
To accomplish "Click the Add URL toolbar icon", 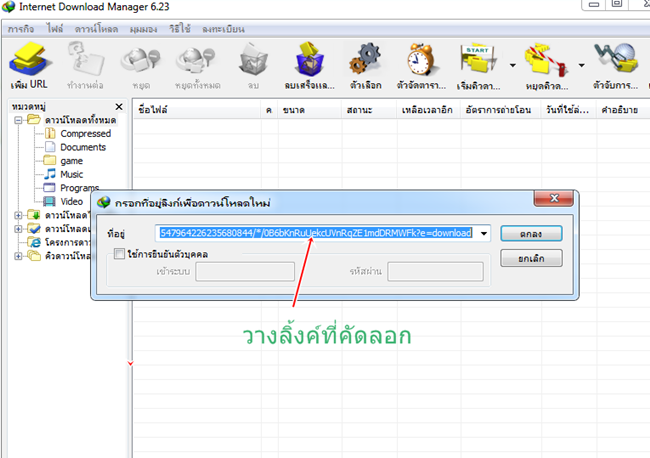I will tap(30, 61).
